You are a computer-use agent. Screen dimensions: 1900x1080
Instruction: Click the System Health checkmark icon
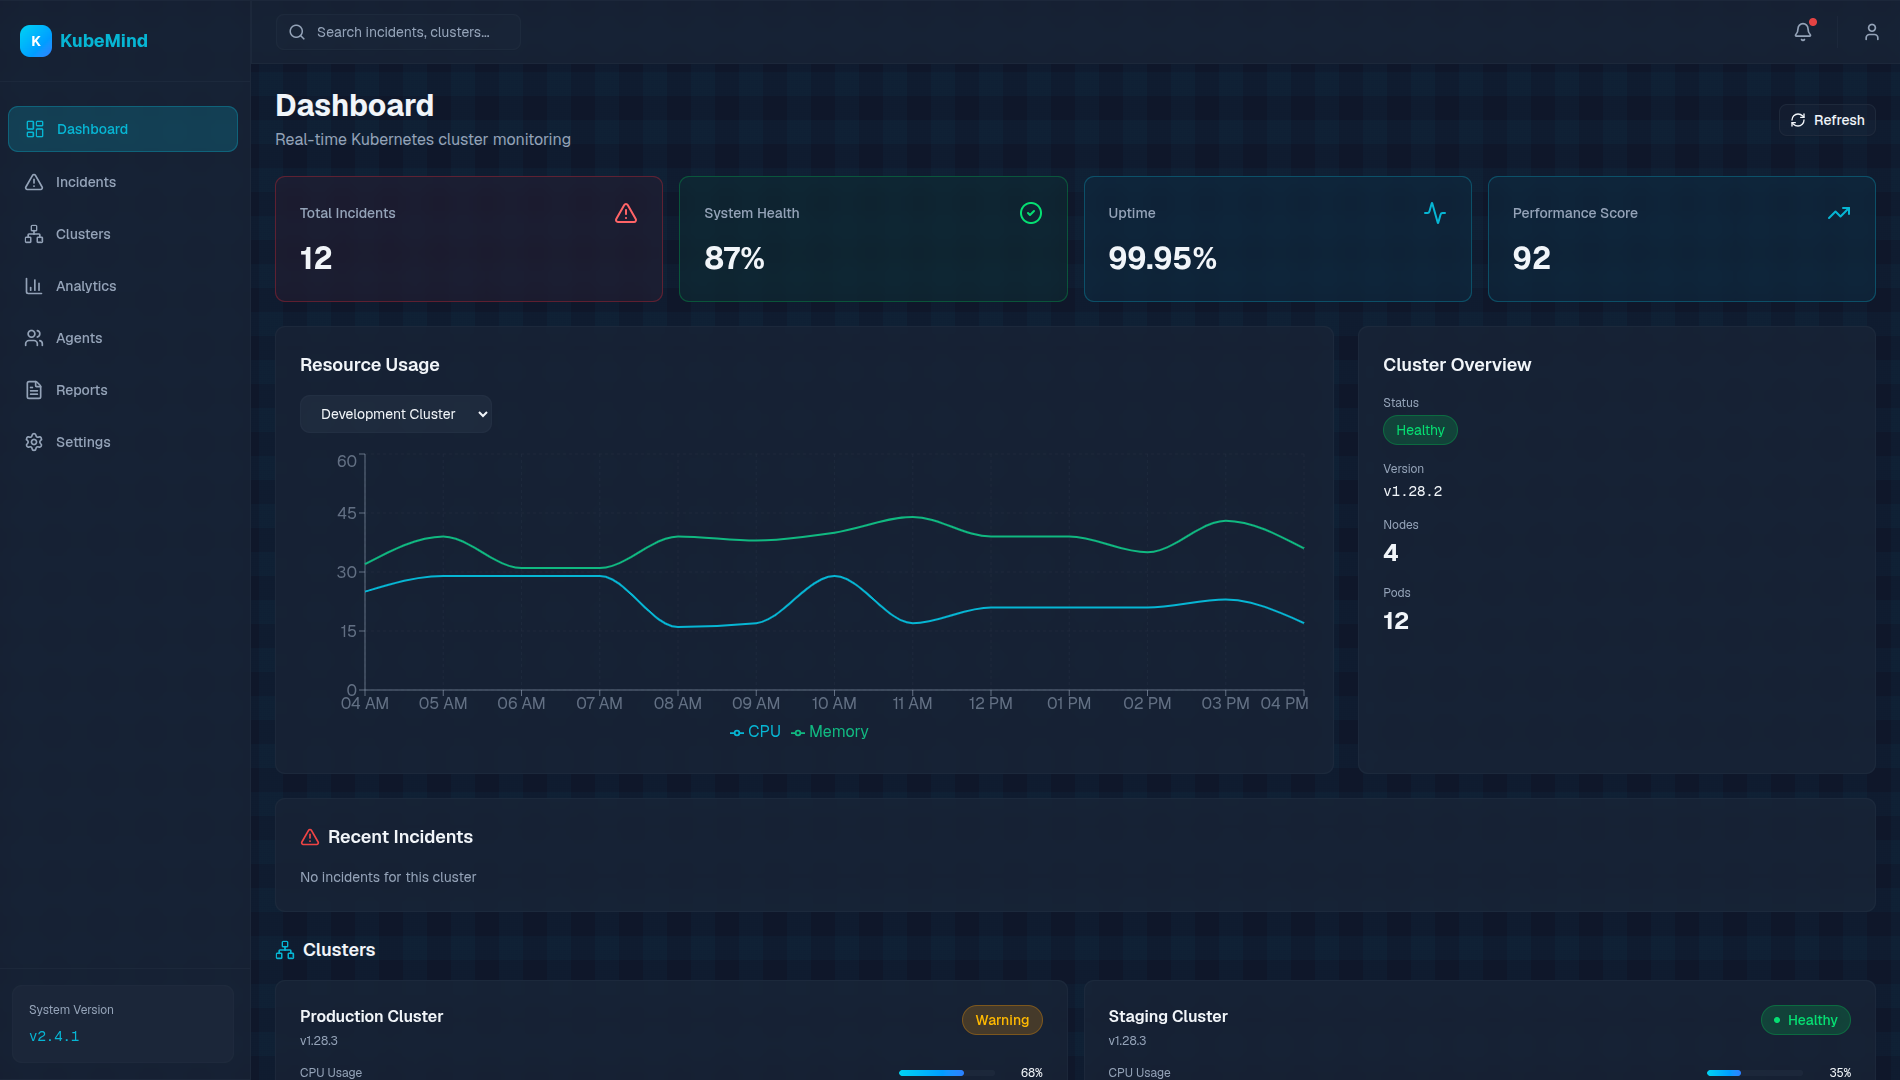click(1031, 213)
